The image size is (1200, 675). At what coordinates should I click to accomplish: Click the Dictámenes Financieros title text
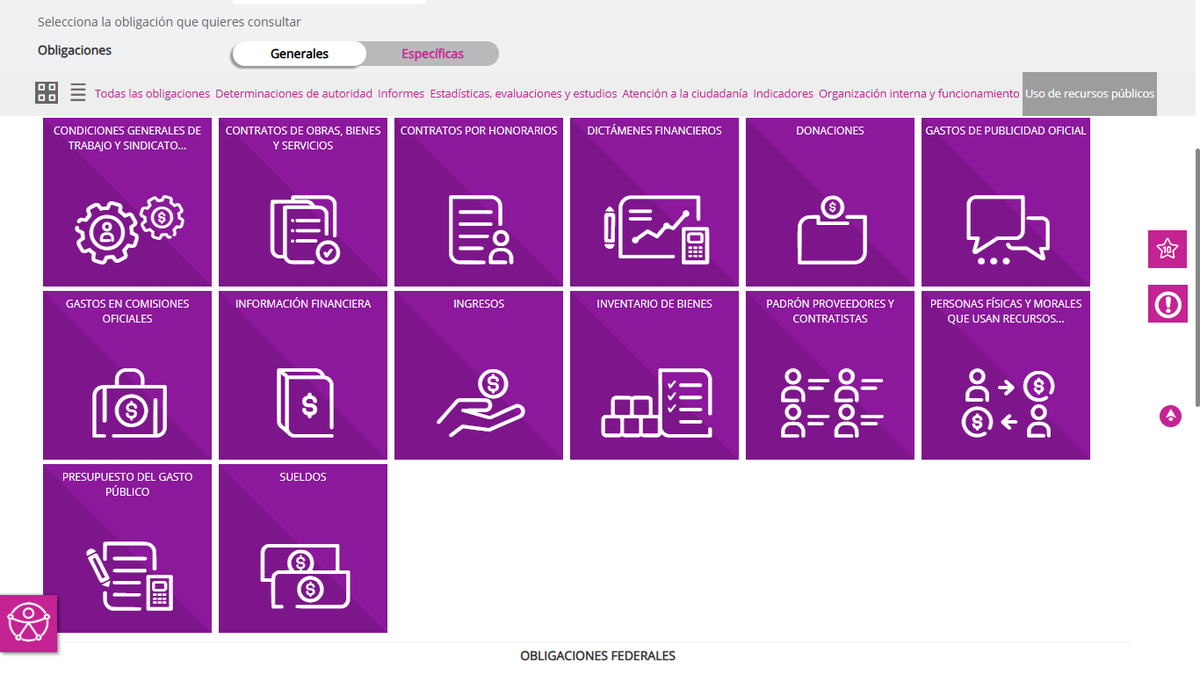coord(654,131)
